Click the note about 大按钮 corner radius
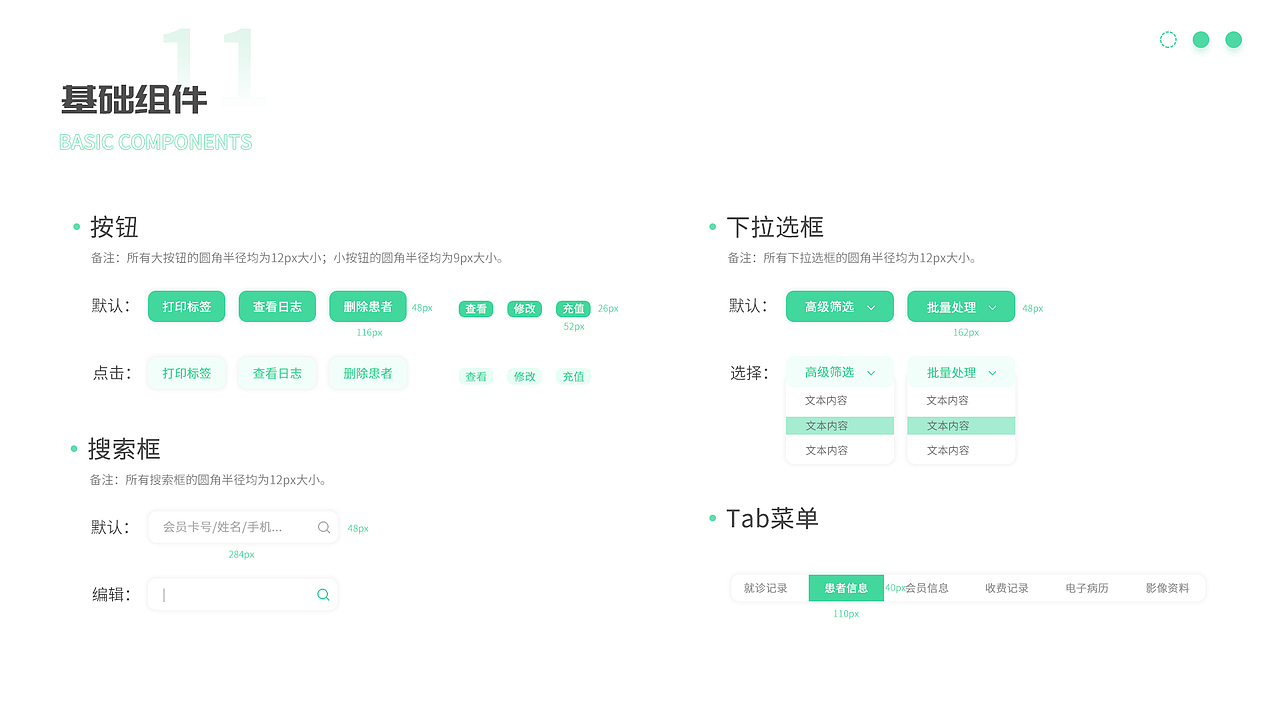1280x720 pixels. [x=298, y=258]
